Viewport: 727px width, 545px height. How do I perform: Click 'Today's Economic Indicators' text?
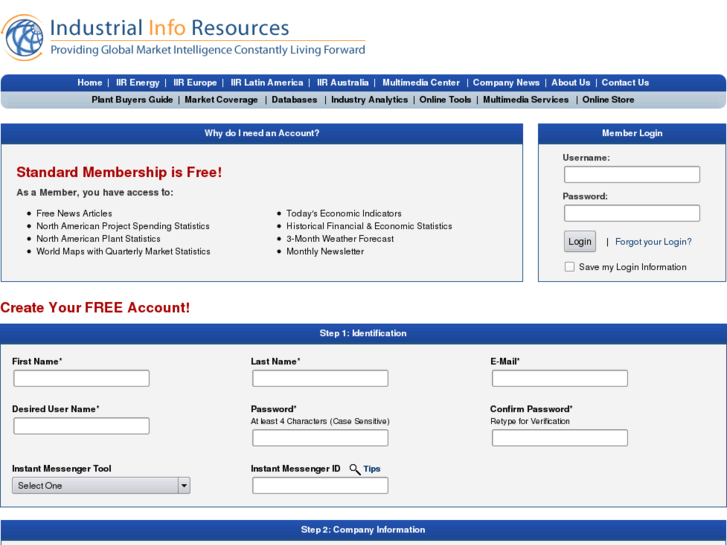click(x=344, y=213)
